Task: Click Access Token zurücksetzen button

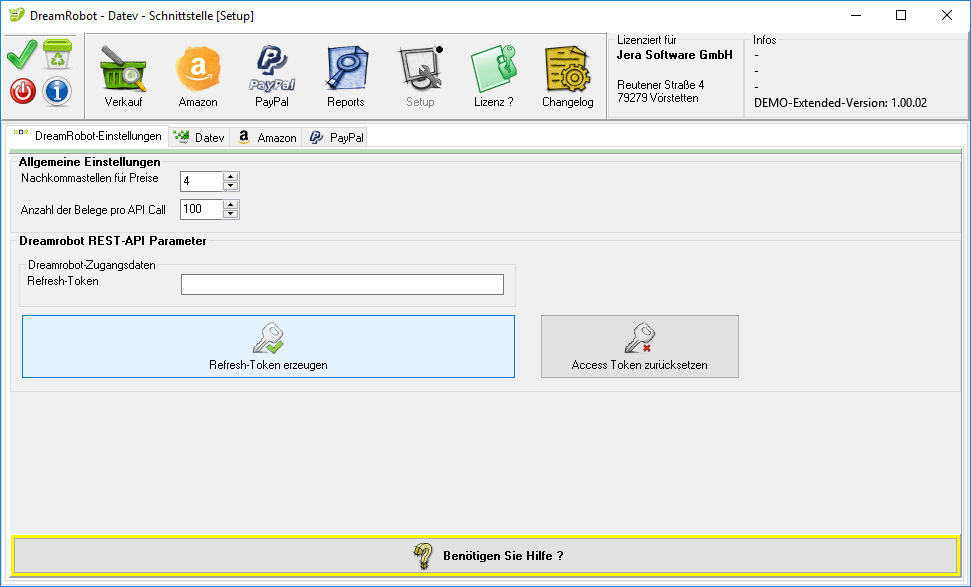Action: click(639, 346)
